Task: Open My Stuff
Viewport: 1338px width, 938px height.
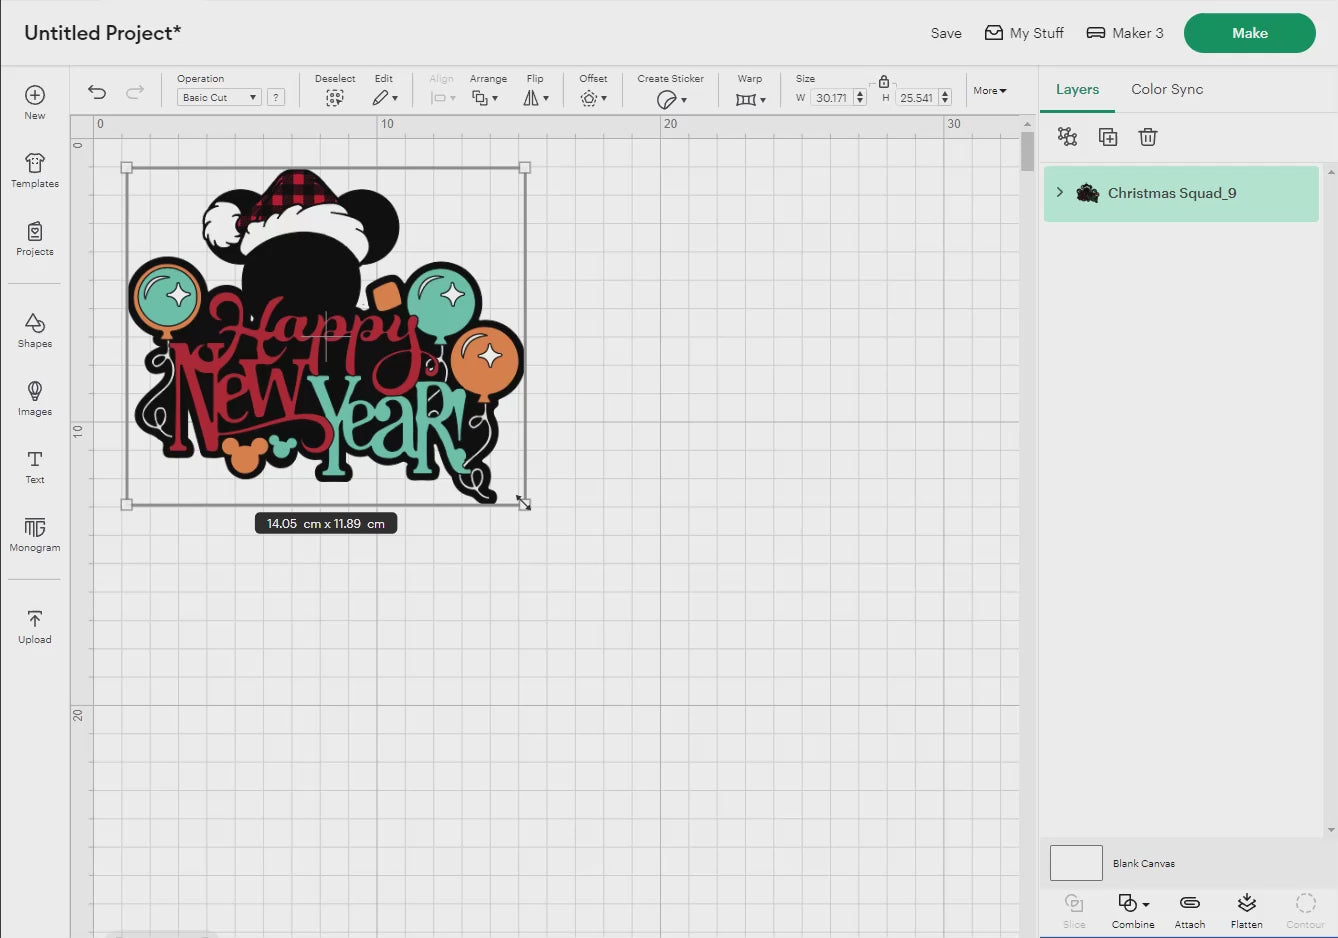Action: (1024, 33)
